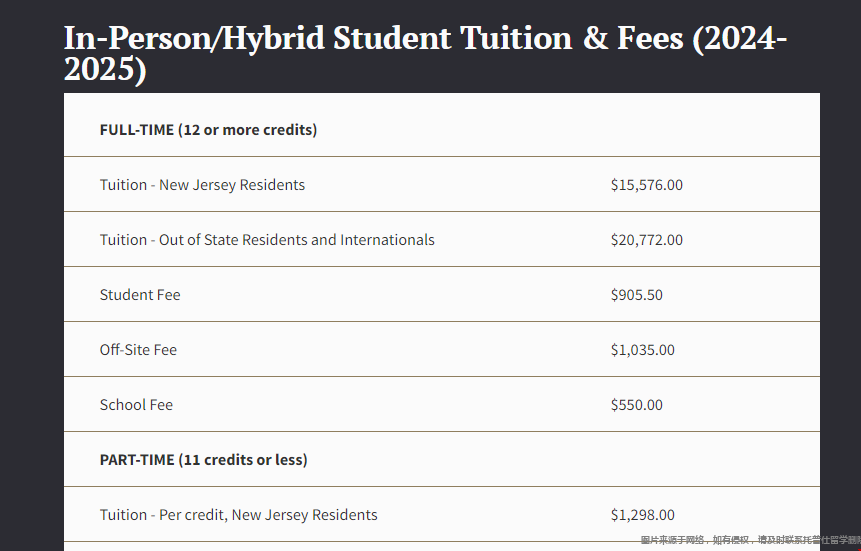Click Tuition - Out of State Residents and Internationals
The image size is (861, 551).
coord(267,240)
